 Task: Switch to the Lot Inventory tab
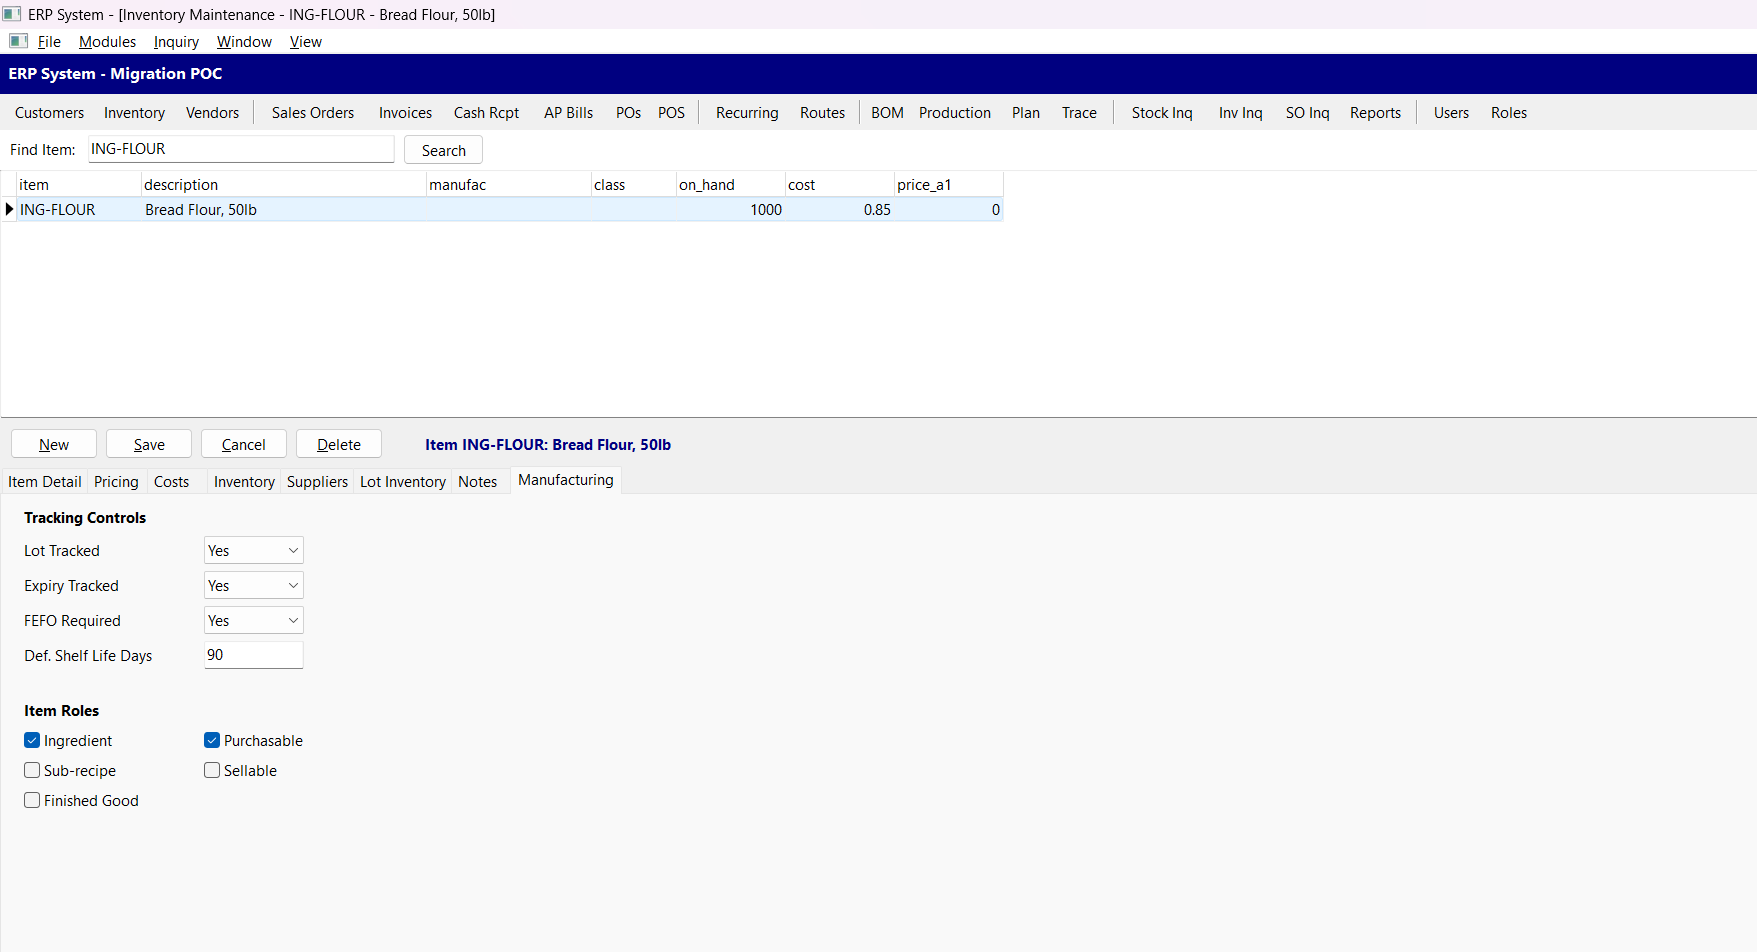click(402, 481)
